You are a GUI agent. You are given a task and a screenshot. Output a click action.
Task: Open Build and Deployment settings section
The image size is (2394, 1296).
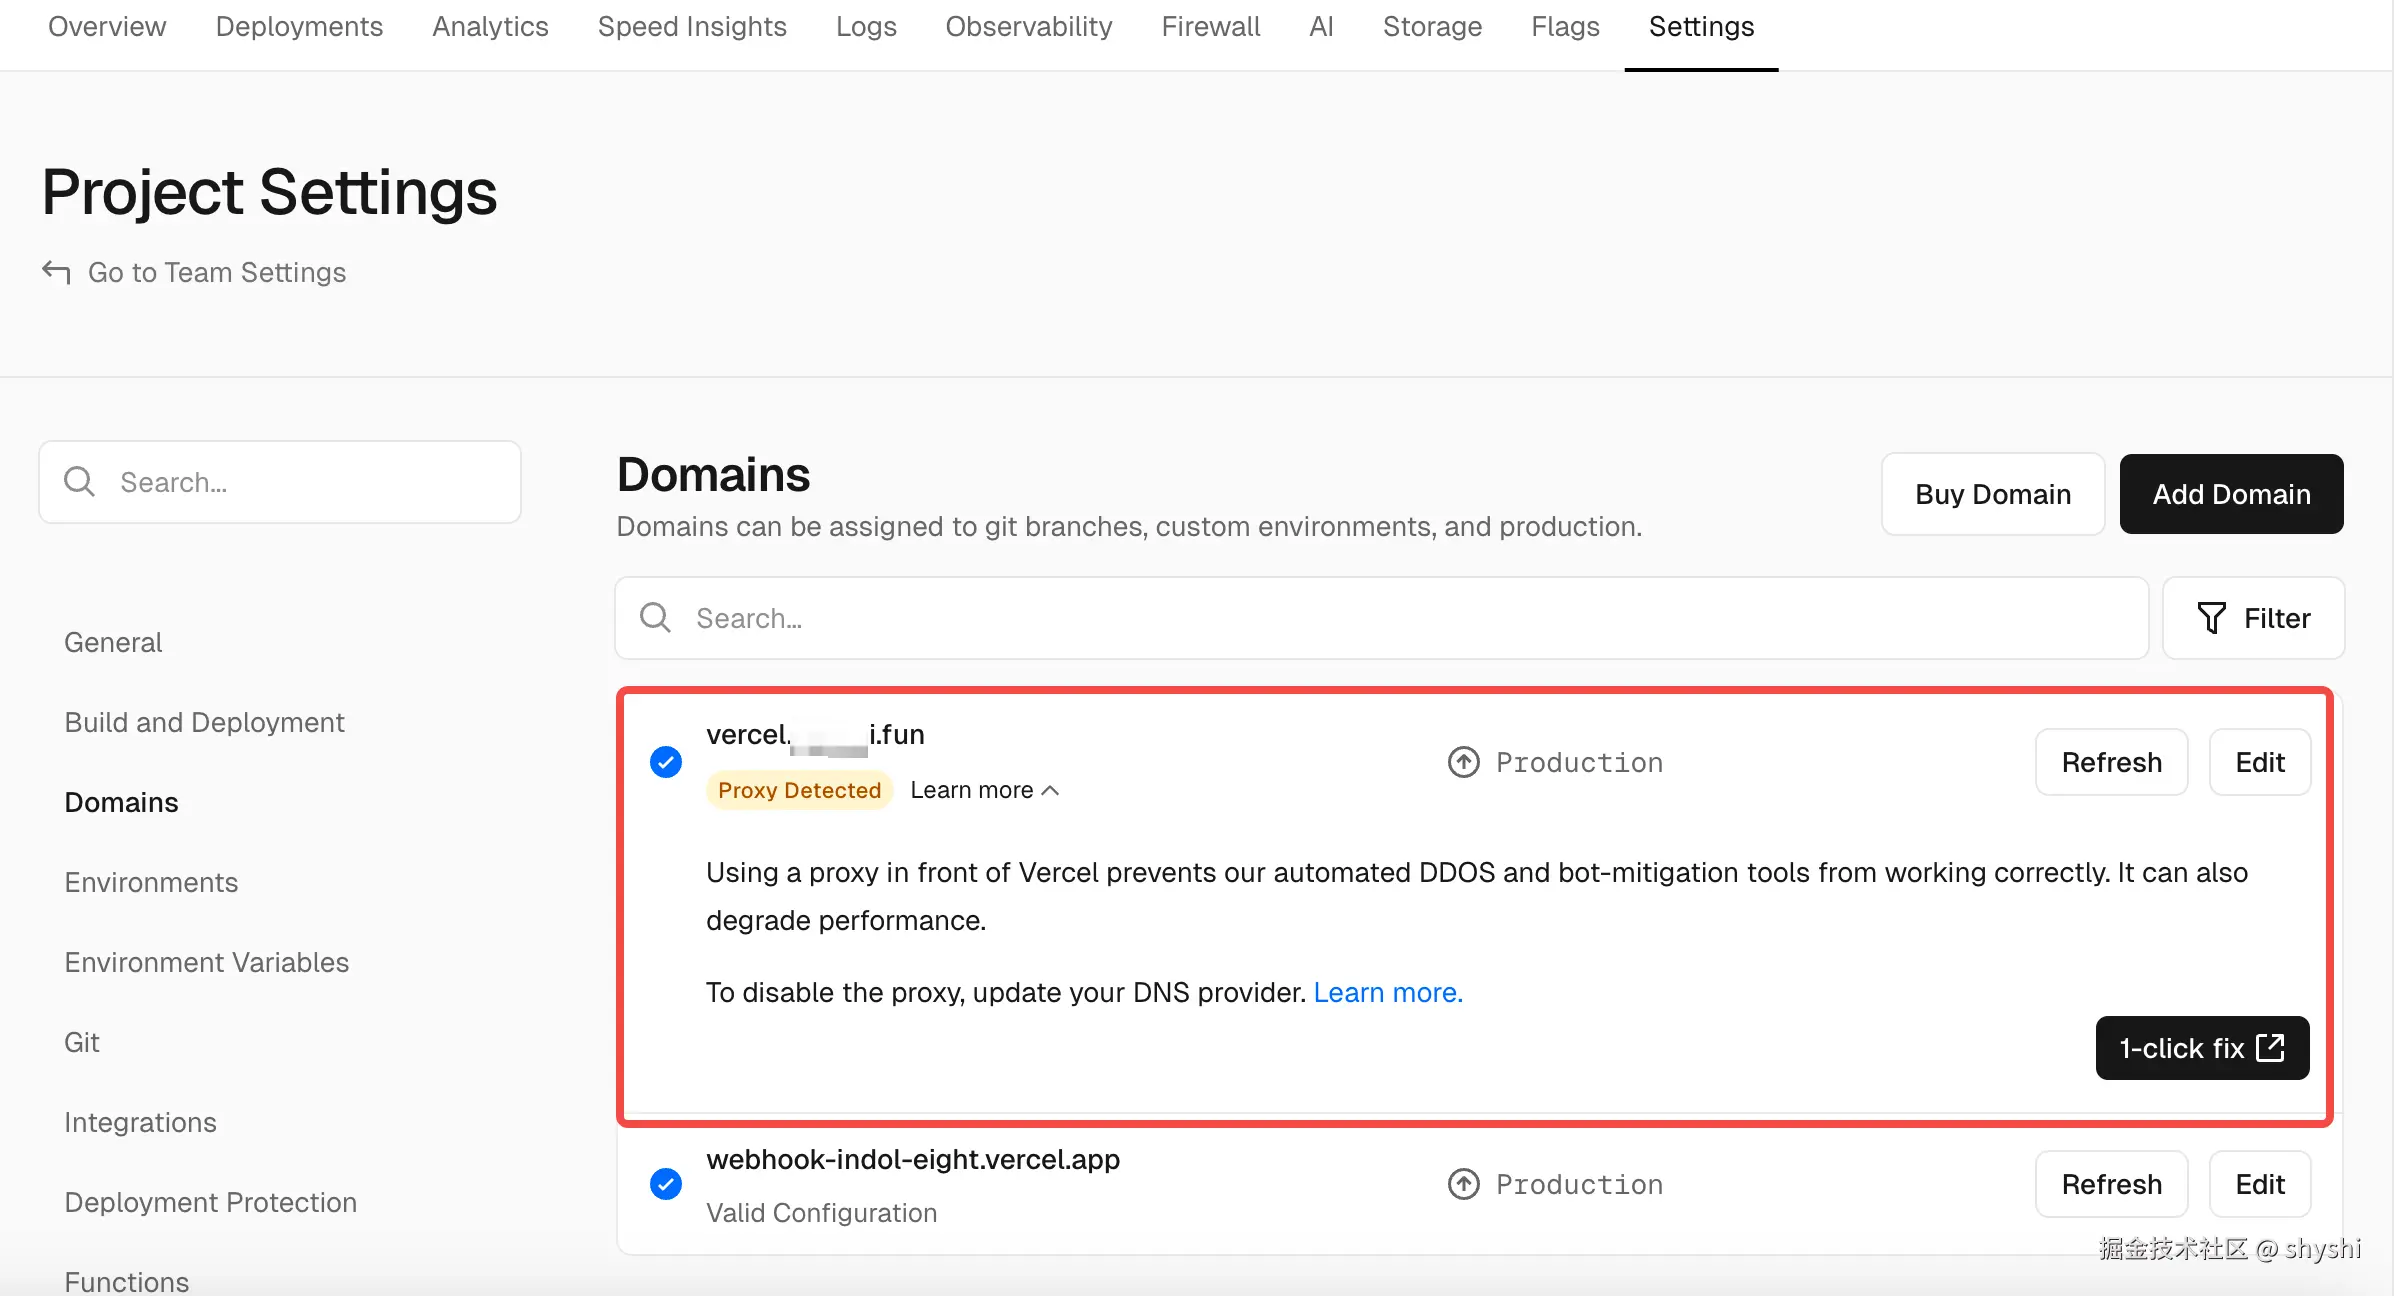[204, 722]
